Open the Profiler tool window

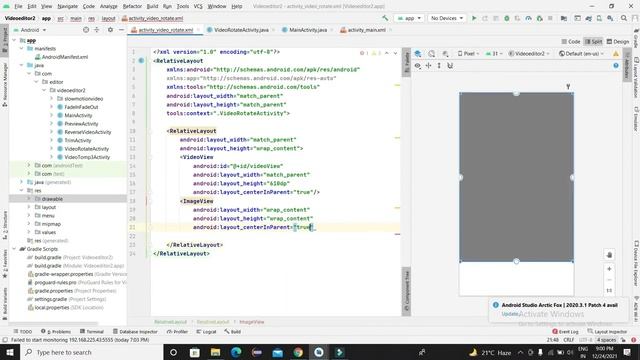point(177,331)
